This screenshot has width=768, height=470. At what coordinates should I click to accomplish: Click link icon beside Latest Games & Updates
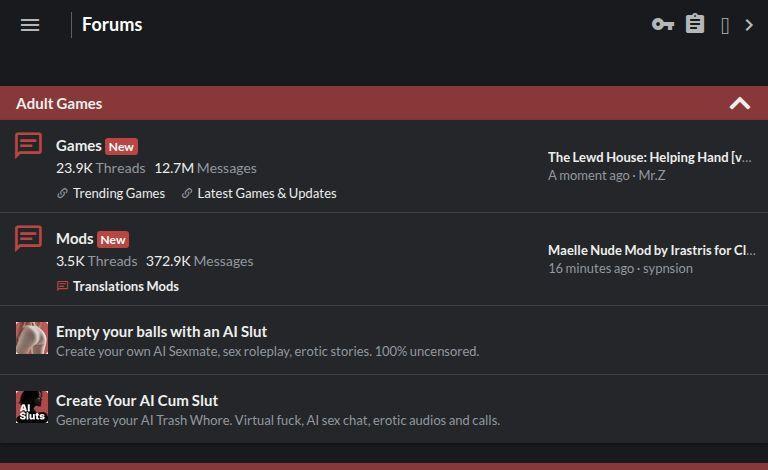pos(187,194)
